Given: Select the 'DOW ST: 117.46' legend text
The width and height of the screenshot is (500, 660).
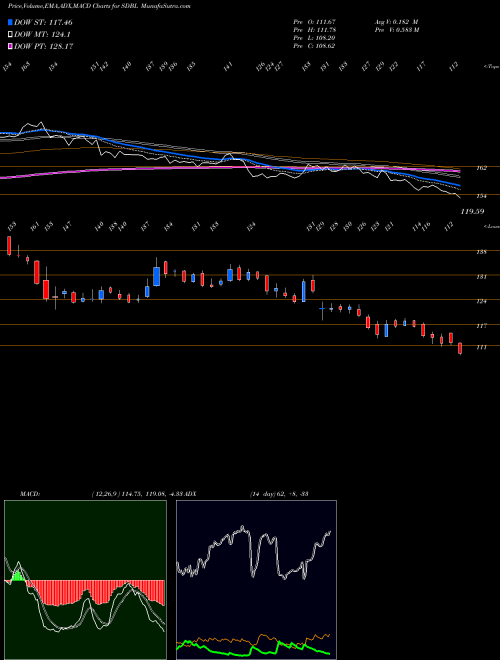Looking at the screenshot, I should [x=43, y=23].
